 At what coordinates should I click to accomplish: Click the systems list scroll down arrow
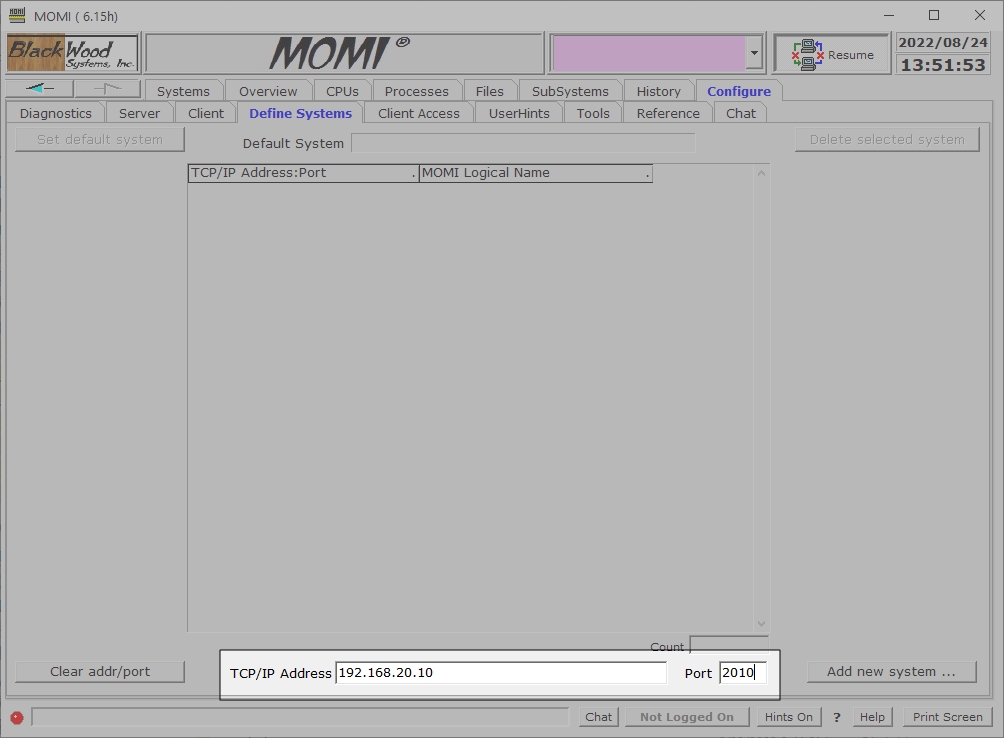coord(761,623)
